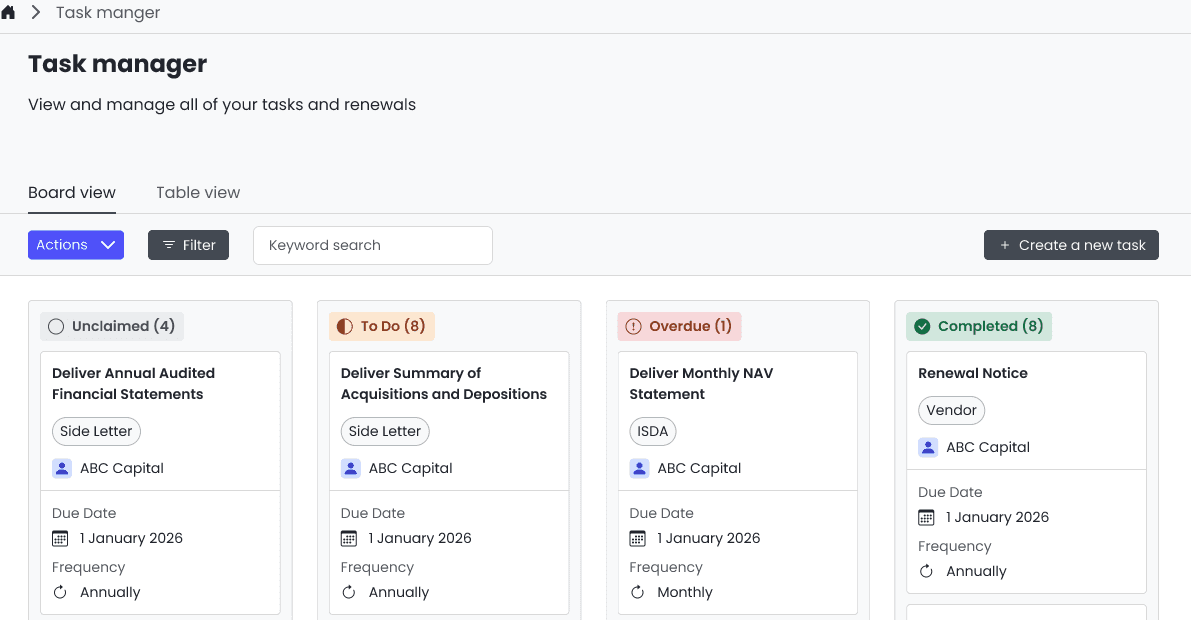Click calendar icon on Monthly NAV Statement card
The image size is (1191, 620).
pyautogui.click(x=637, y=539)
